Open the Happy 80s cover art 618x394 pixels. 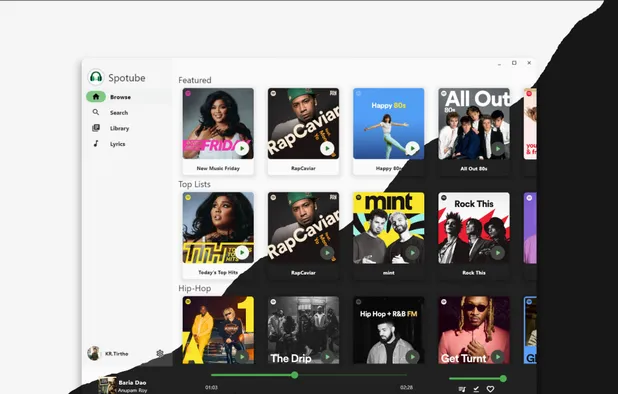tap(389, 124)
